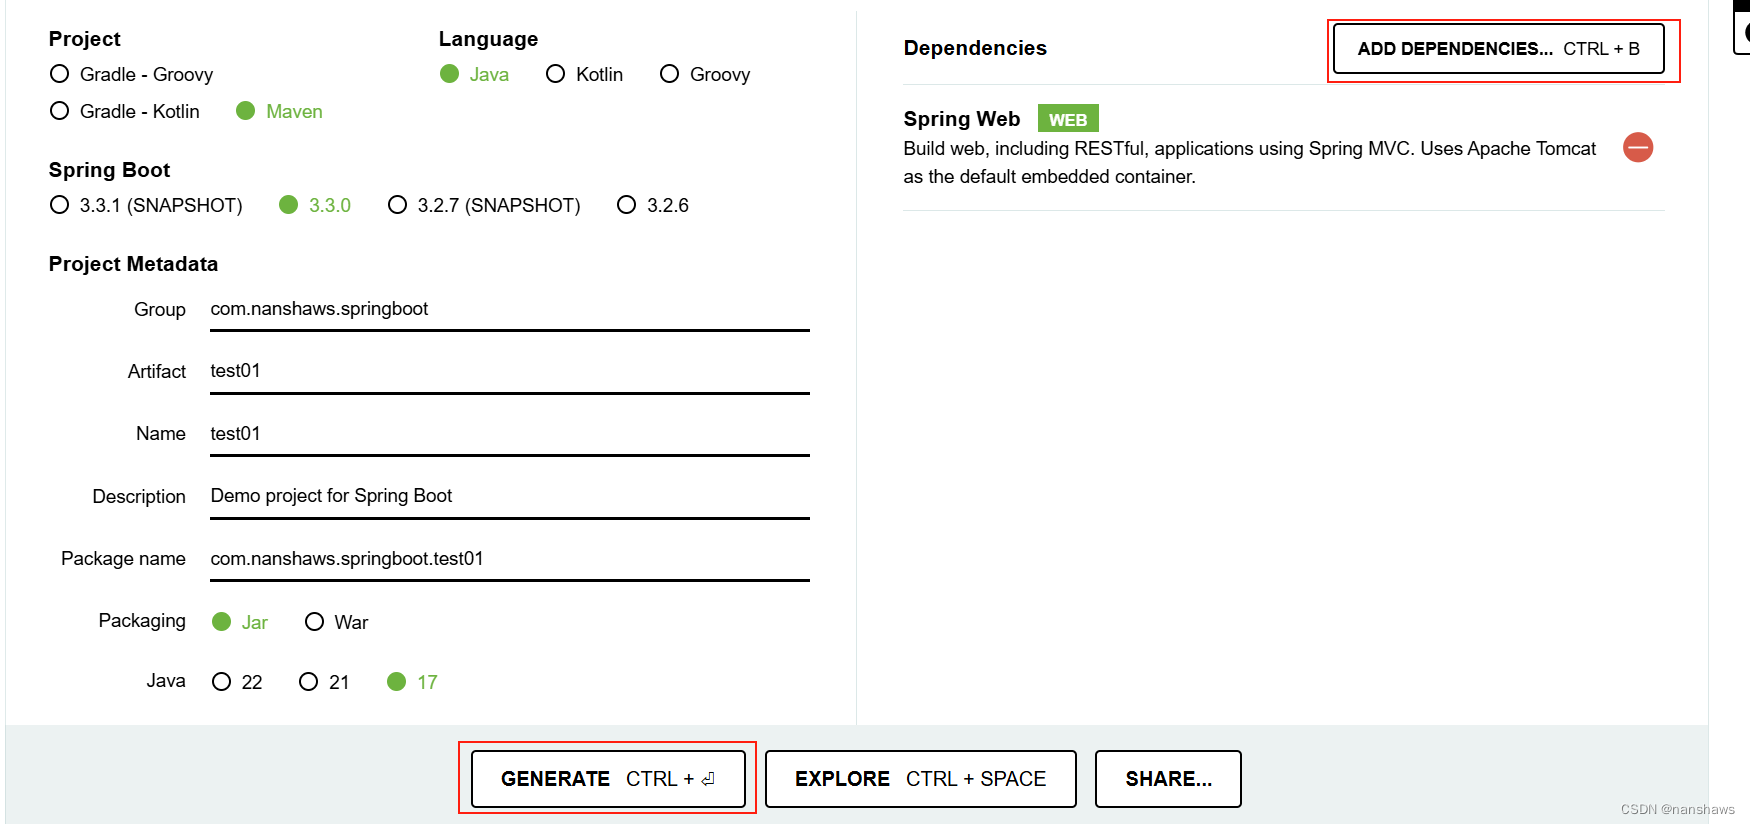Select Gradle - Kotlin project option
1750x824 pixels.
pyautogui.click(x=60, y=111)
